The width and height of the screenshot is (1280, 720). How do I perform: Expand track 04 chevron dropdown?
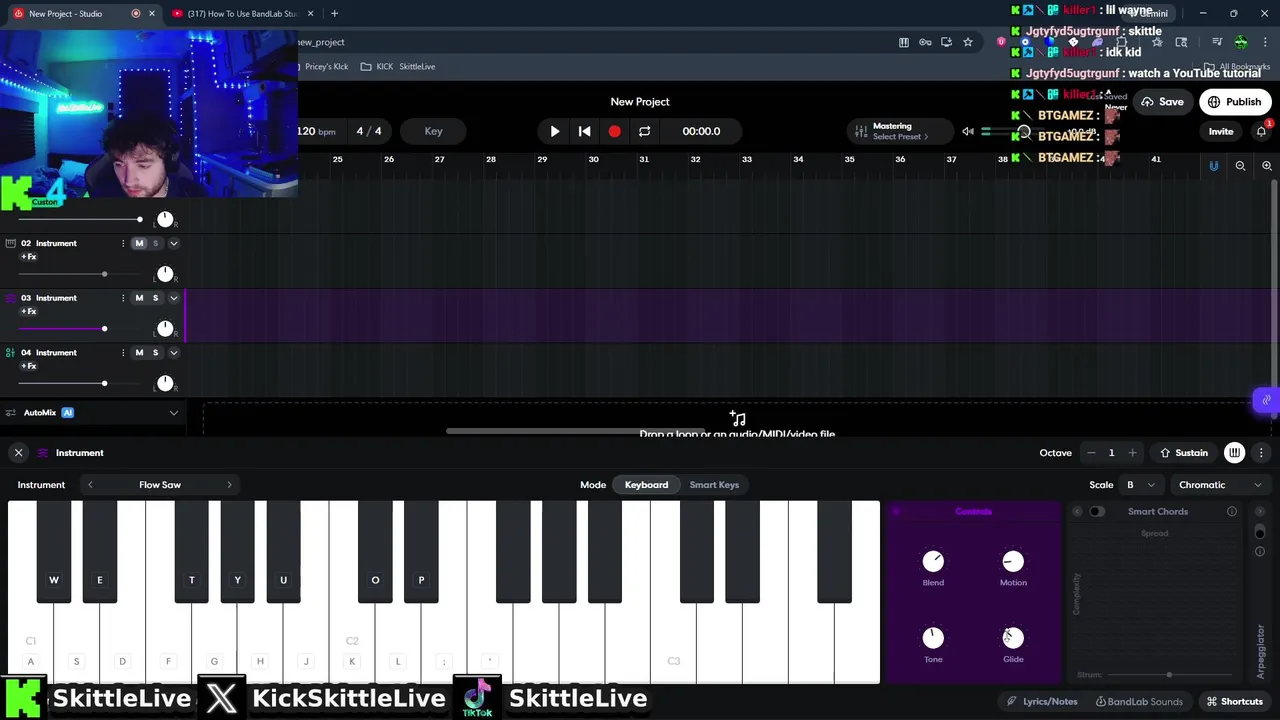(173, 352)
